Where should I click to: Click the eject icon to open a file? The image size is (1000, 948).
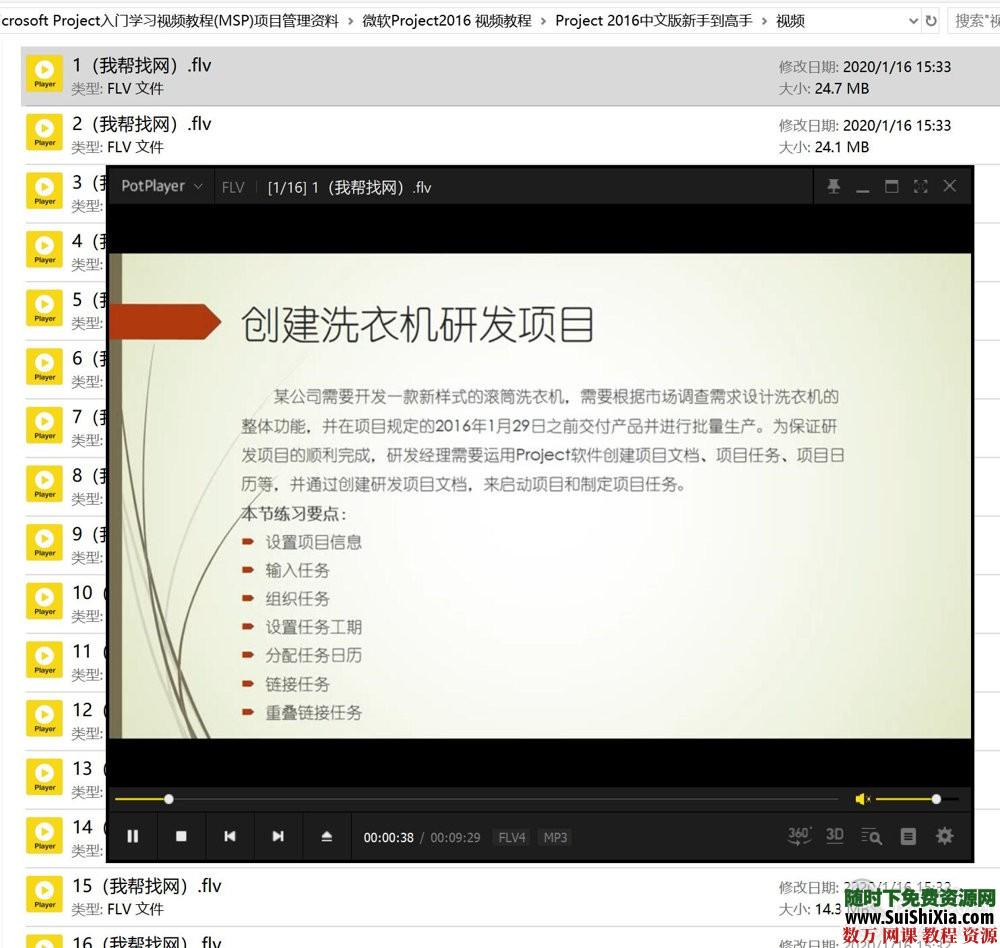point(326,836)
